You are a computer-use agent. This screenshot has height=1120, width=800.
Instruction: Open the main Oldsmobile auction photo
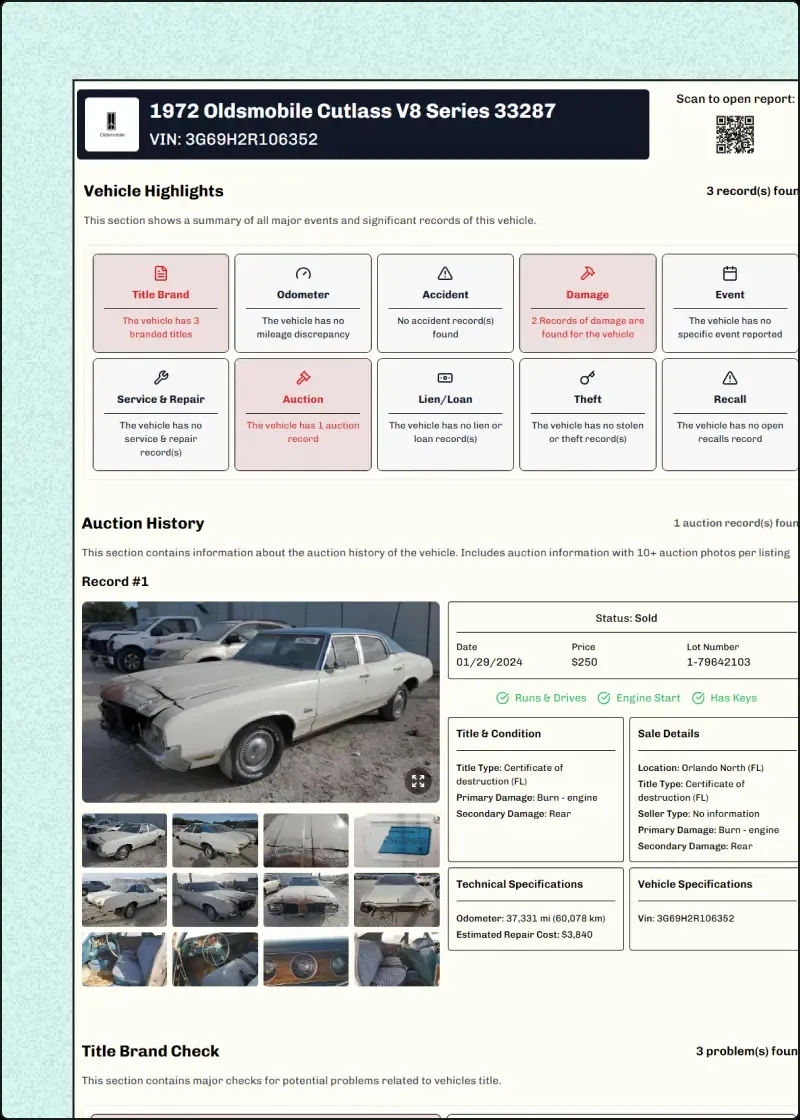tap(261, 701)
